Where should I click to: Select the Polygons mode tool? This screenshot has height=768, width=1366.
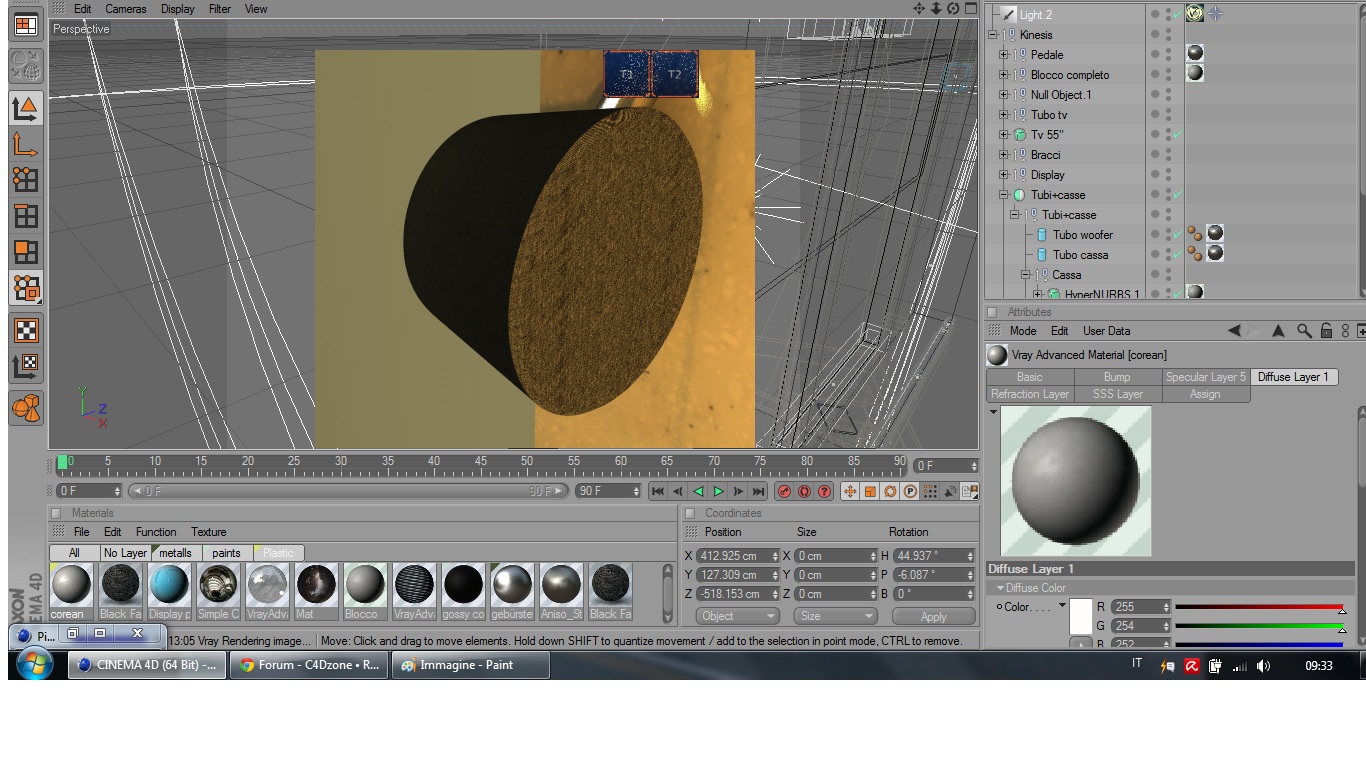(26, 252)
